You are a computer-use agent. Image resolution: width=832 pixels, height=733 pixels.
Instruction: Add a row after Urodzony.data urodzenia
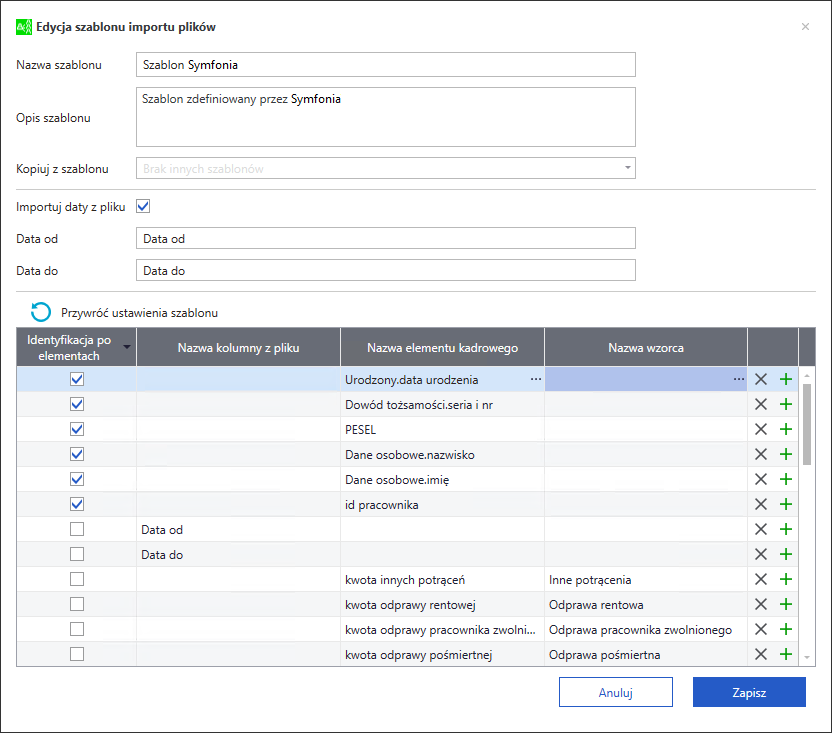pos(786,379)
